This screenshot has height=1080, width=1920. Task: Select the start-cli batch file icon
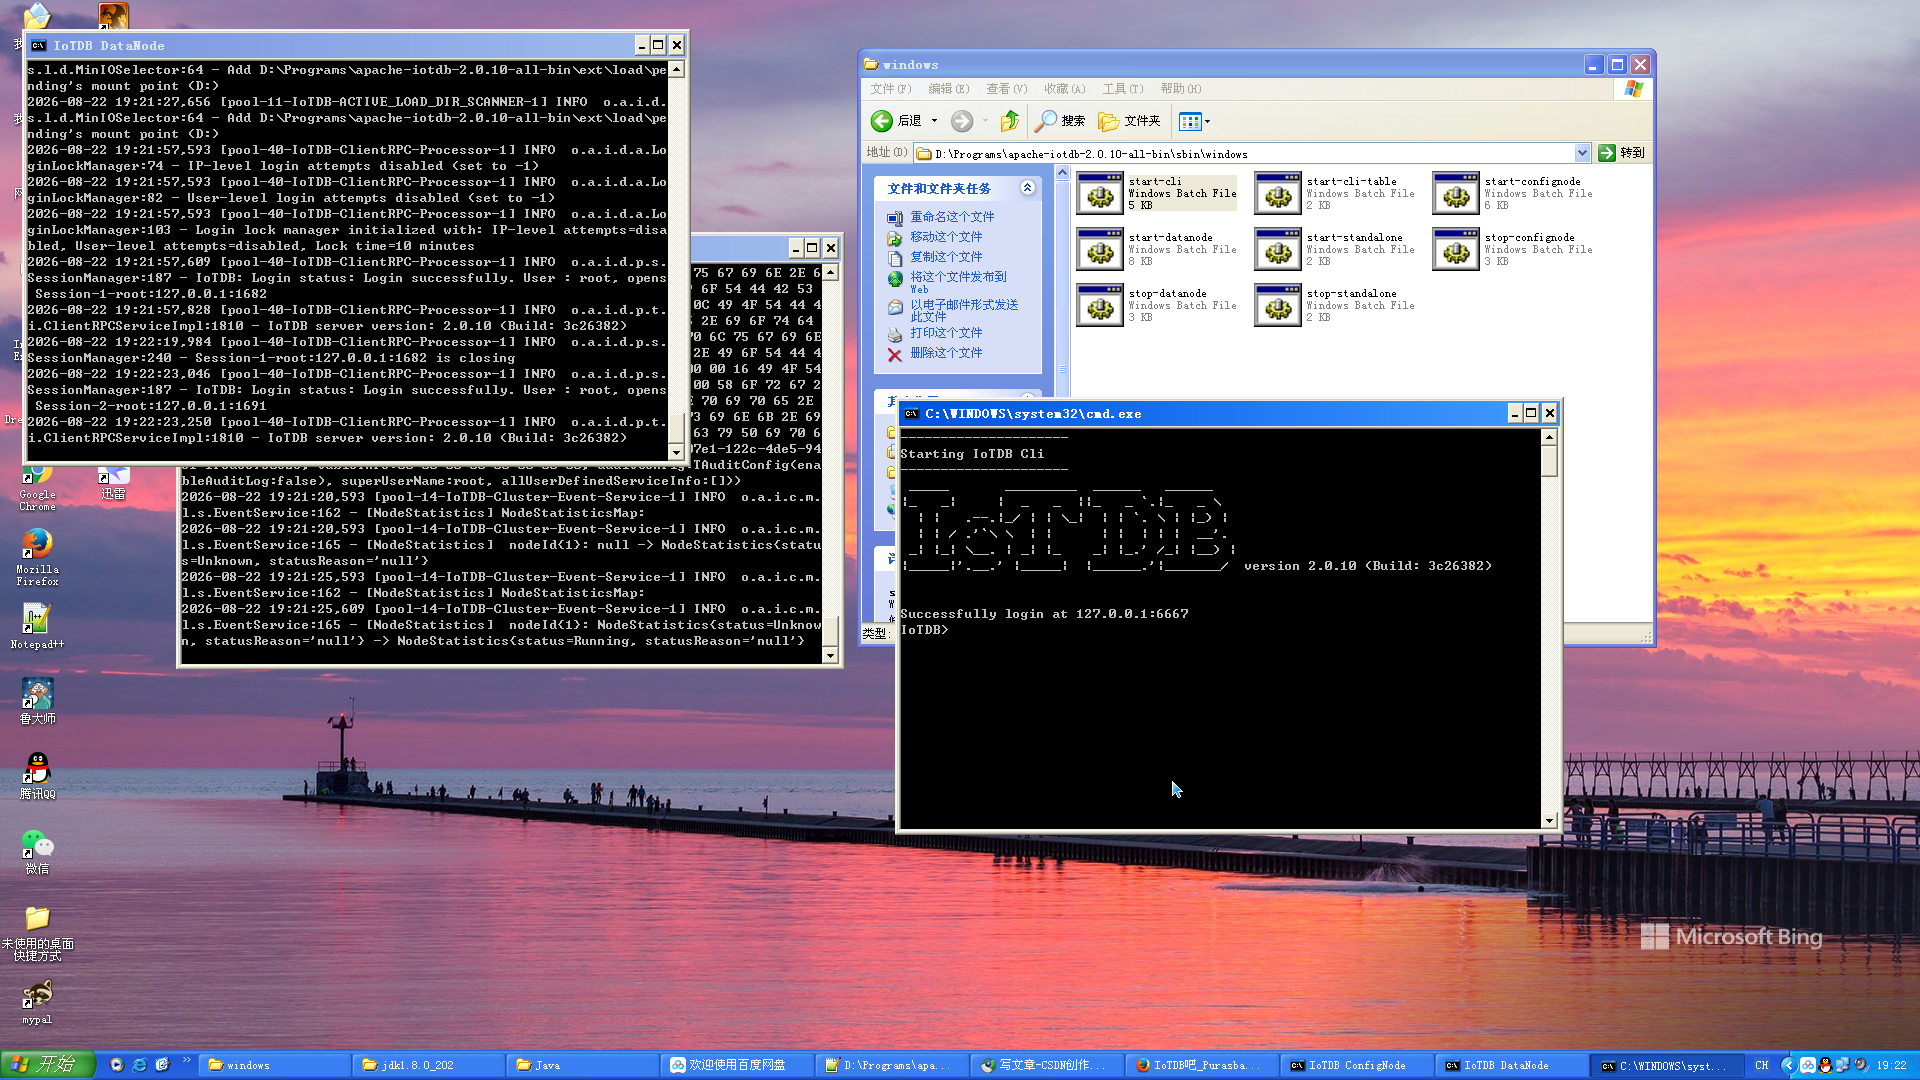pos(1100,193)
